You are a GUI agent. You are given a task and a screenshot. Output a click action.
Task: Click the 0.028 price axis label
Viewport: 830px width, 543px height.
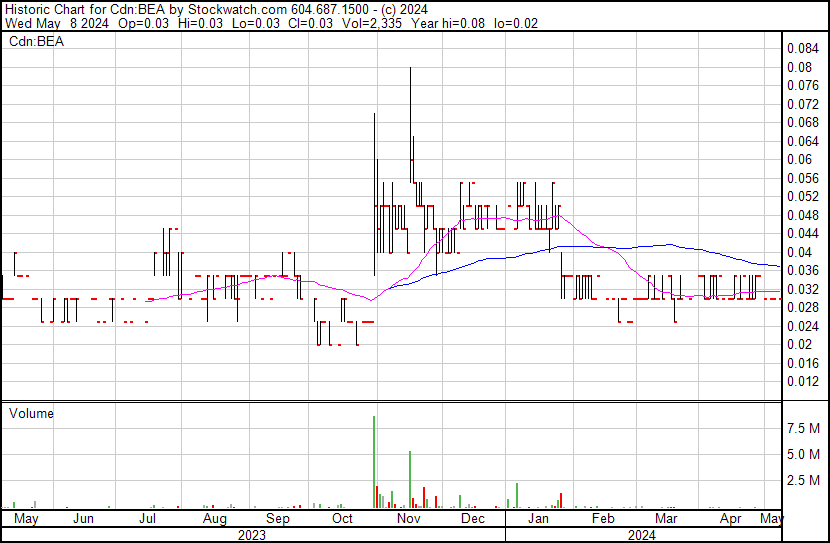click(x=803, y=308)
